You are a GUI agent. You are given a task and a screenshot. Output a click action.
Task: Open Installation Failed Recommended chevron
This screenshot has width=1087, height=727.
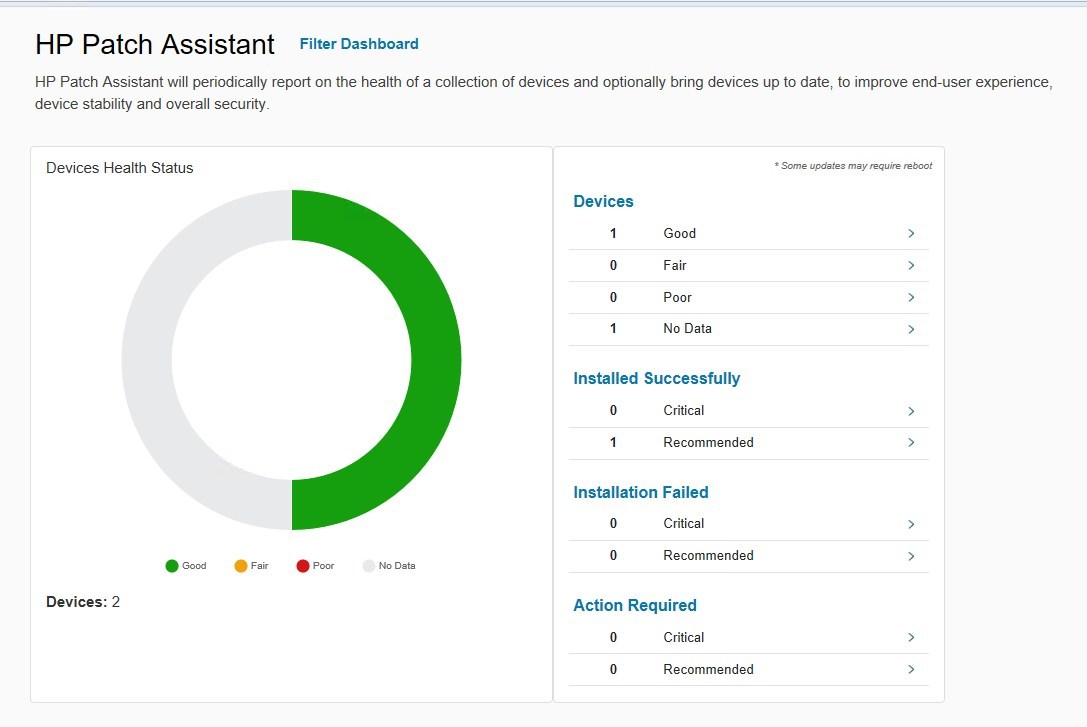click(911, 556)
